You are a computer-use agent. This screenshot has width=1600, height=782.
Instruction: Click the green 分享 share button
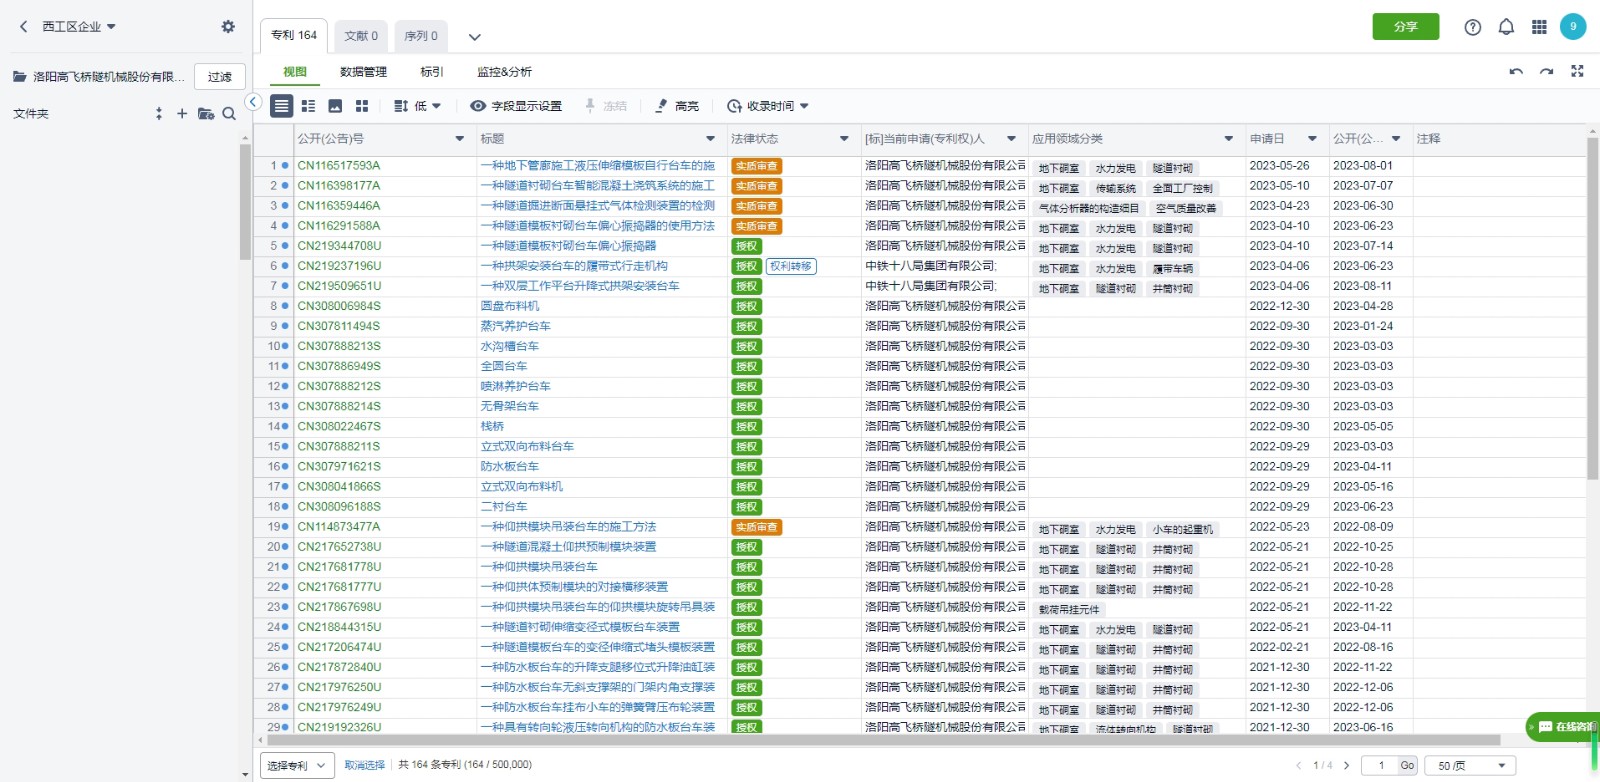(x=1406, y=27)
